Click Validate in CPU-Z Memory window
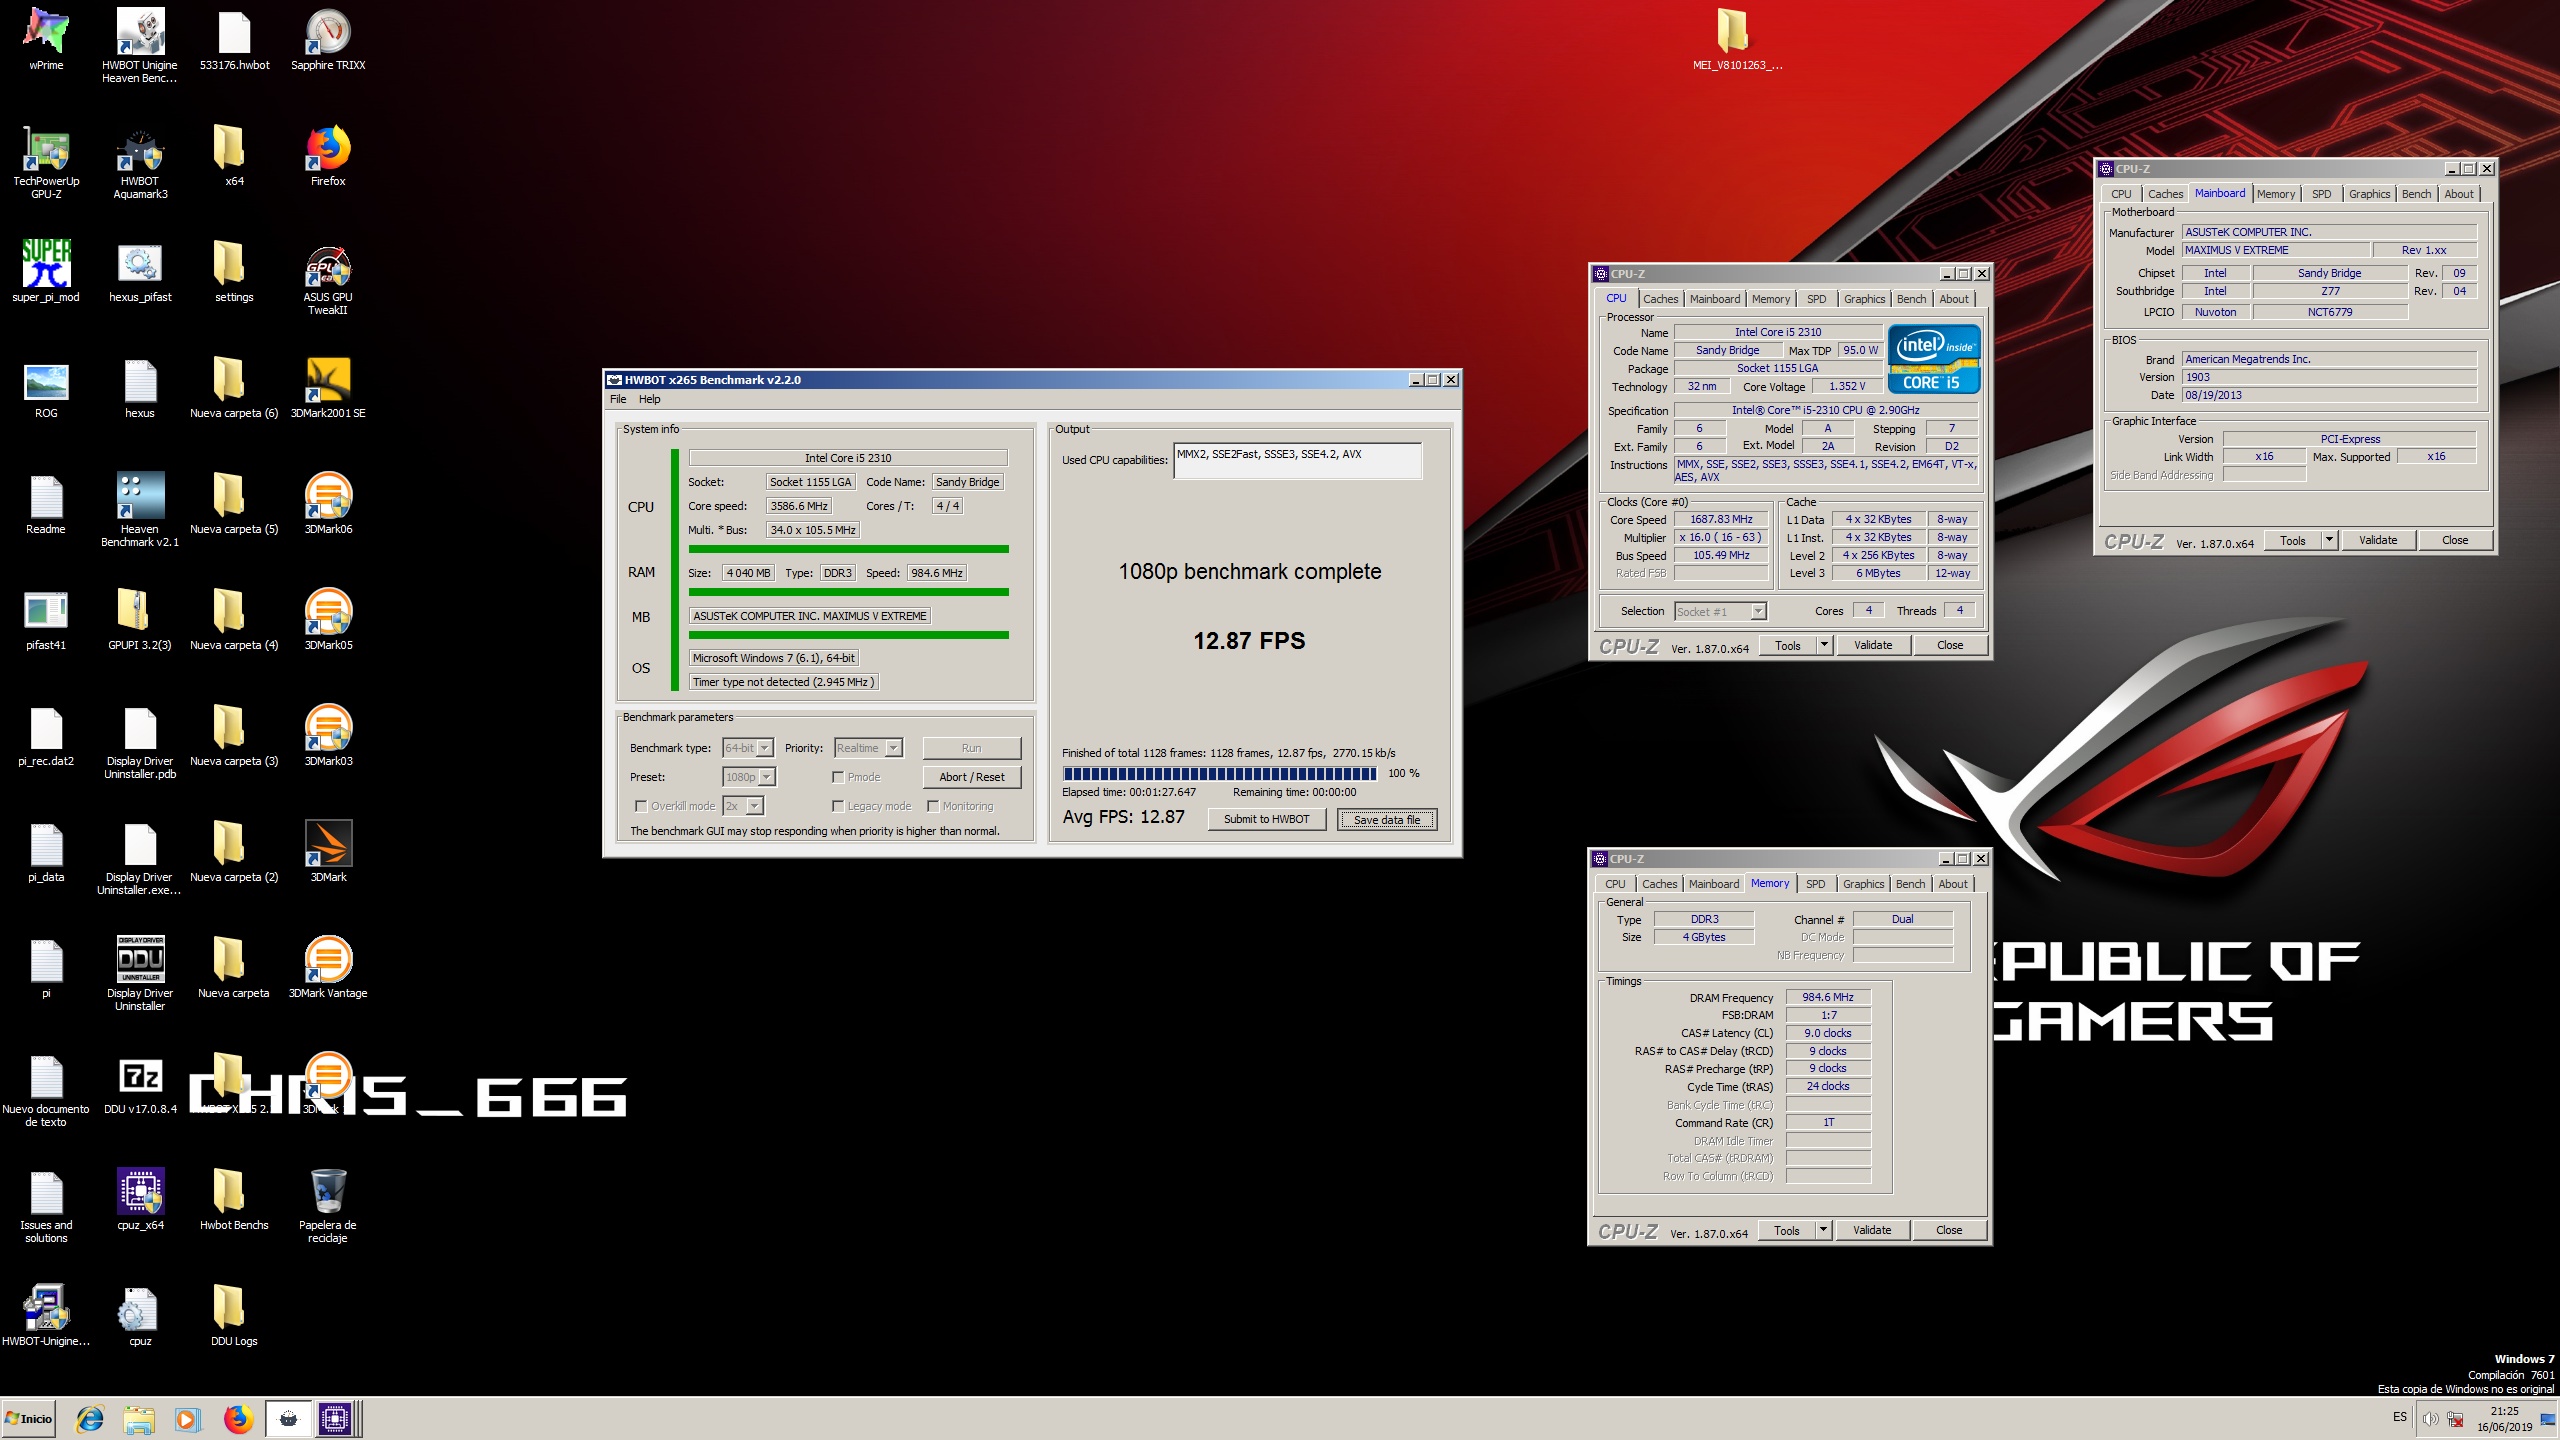 point(1872,1230)
